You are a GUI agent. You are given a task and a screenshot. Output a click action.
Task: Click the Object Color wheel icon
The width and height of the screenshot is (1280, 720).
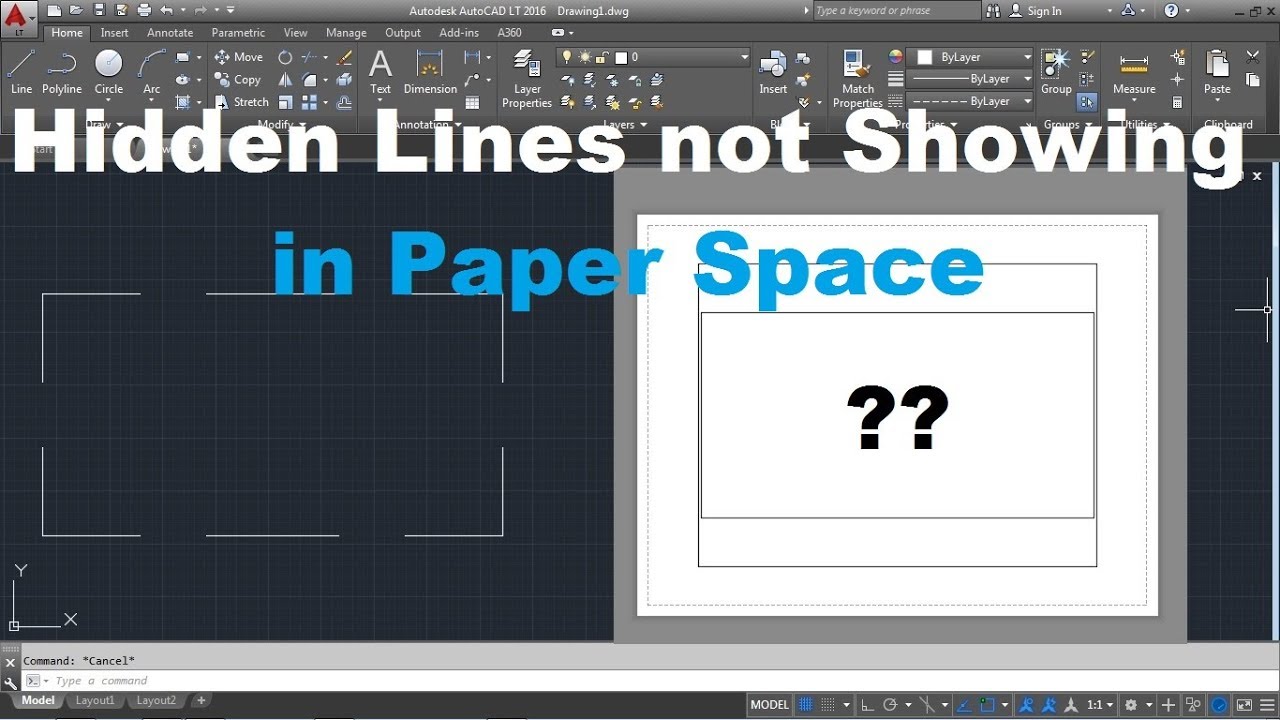(x=896, y=57)
